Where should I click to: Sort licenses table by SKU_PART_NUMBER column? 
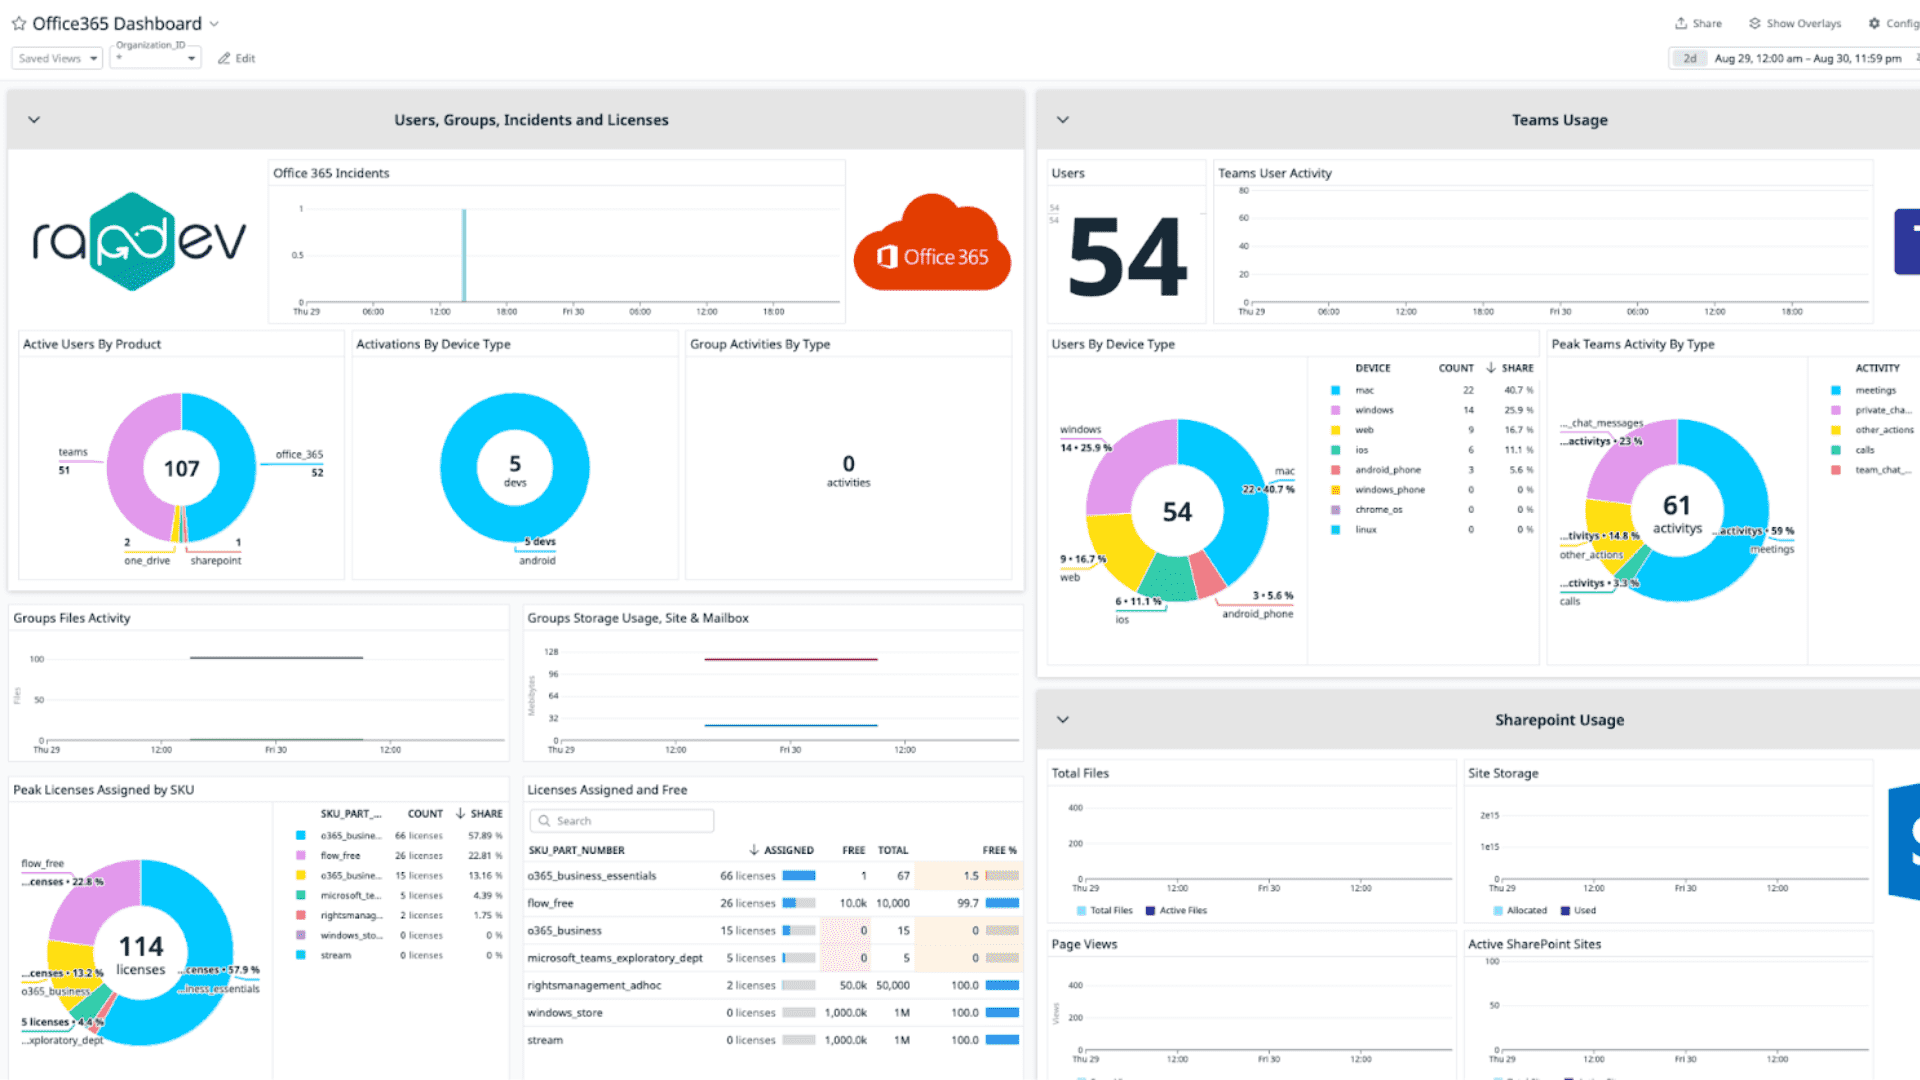[x=576, y=850]
